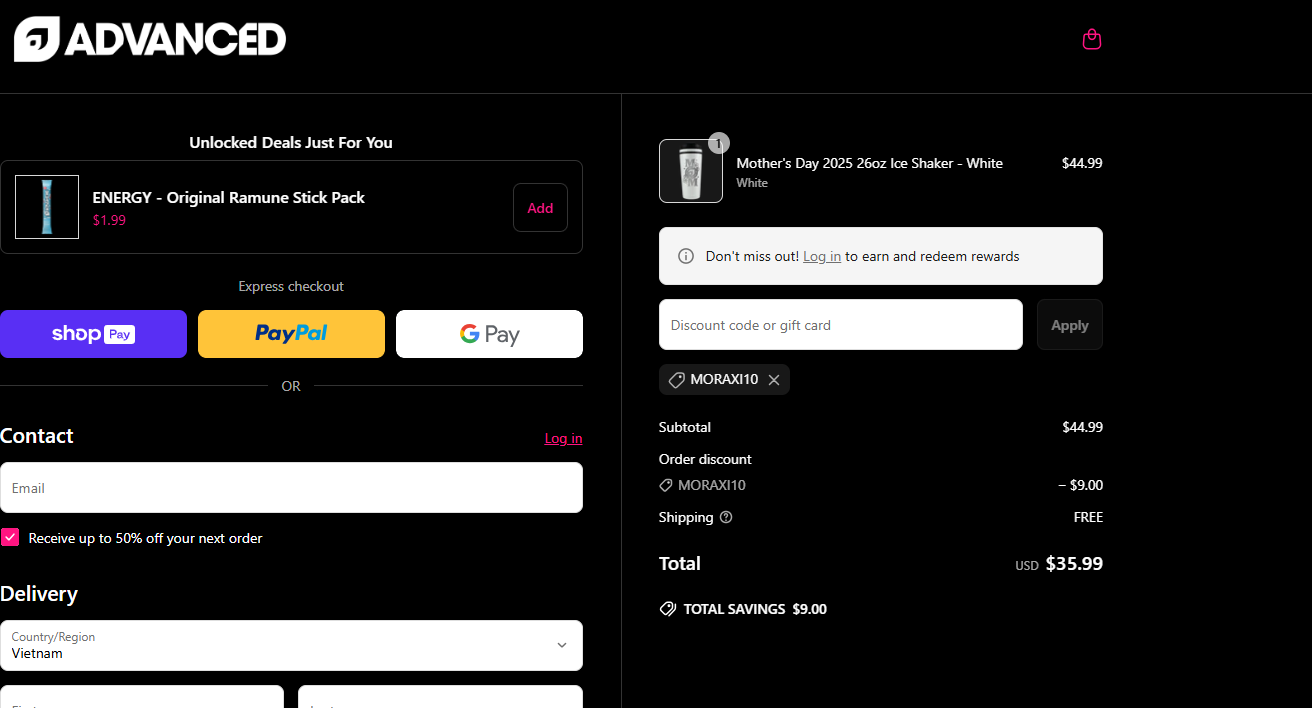
Task: Click the tag icon on MORAXI10 chip
Action: [677, 380]
